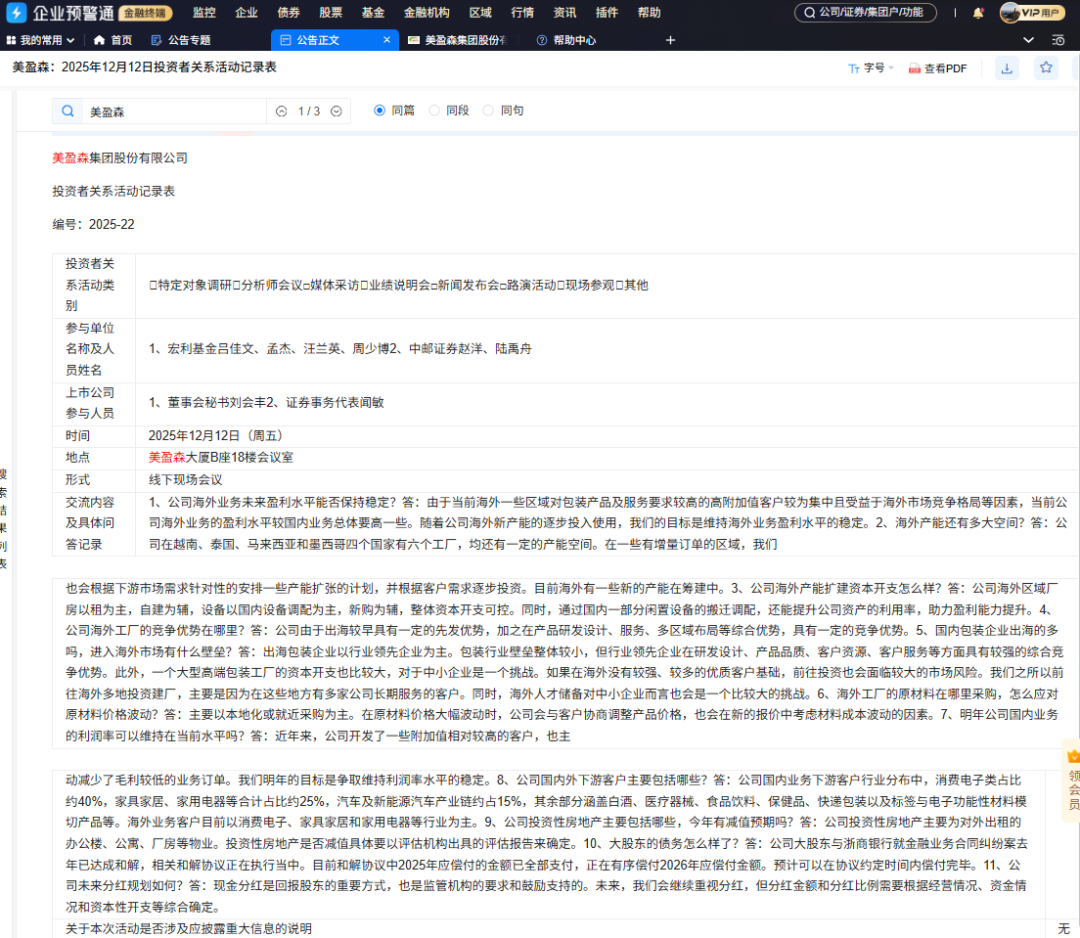
Task: Expand the 我的常用 dropdown
Action: point(40,40)
